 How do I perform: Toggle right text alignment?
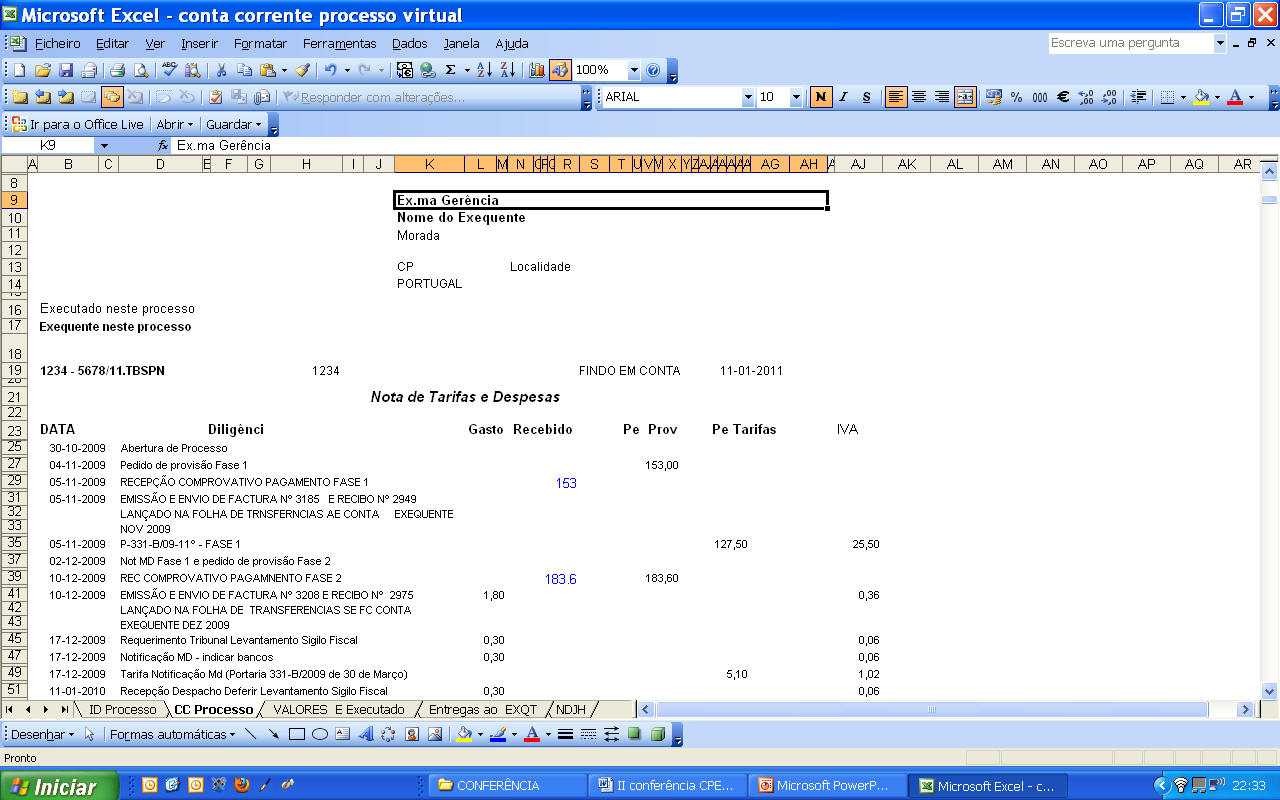point(942,97)
